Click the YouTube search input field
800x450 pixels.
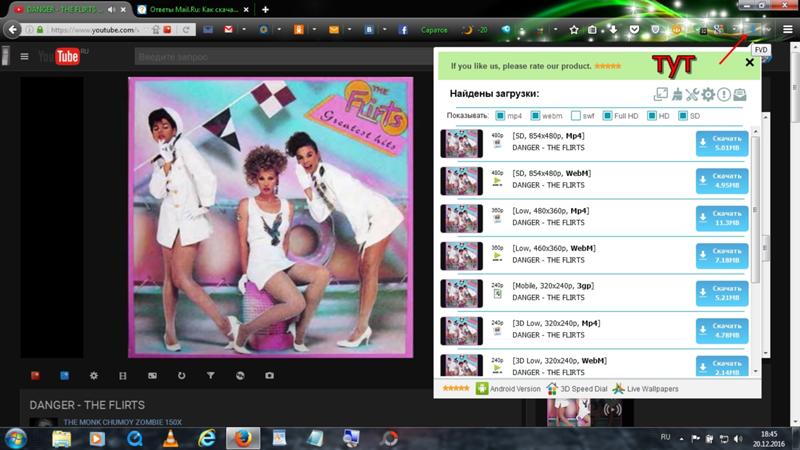tap(283, 57)
